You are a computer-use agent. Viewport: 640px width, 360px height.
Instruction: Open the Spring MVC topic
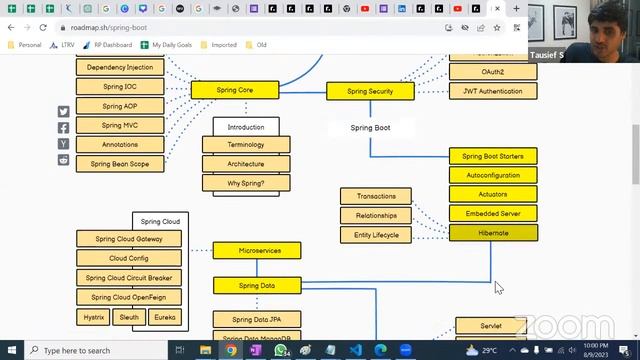tap(120, 125)
